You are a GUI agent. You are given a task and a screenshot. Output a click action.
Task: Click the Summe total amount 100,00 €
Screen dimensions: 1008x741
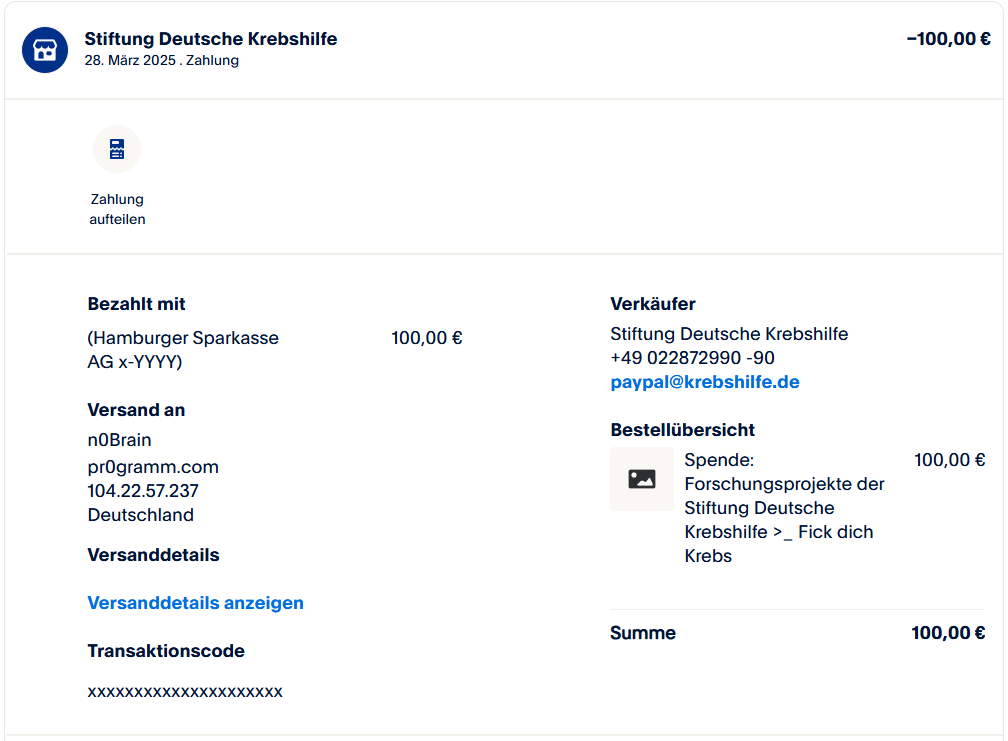pyautogui.click(x=948, y=633)
